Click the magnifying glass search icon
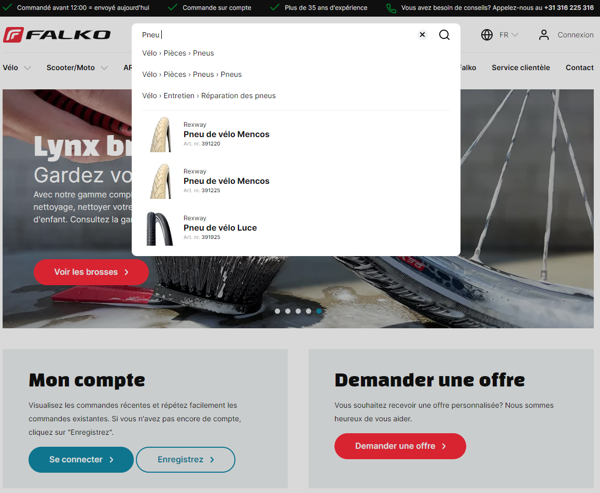Image resolution: width=600 pixels, height=493 pixels. coord(444,35)
